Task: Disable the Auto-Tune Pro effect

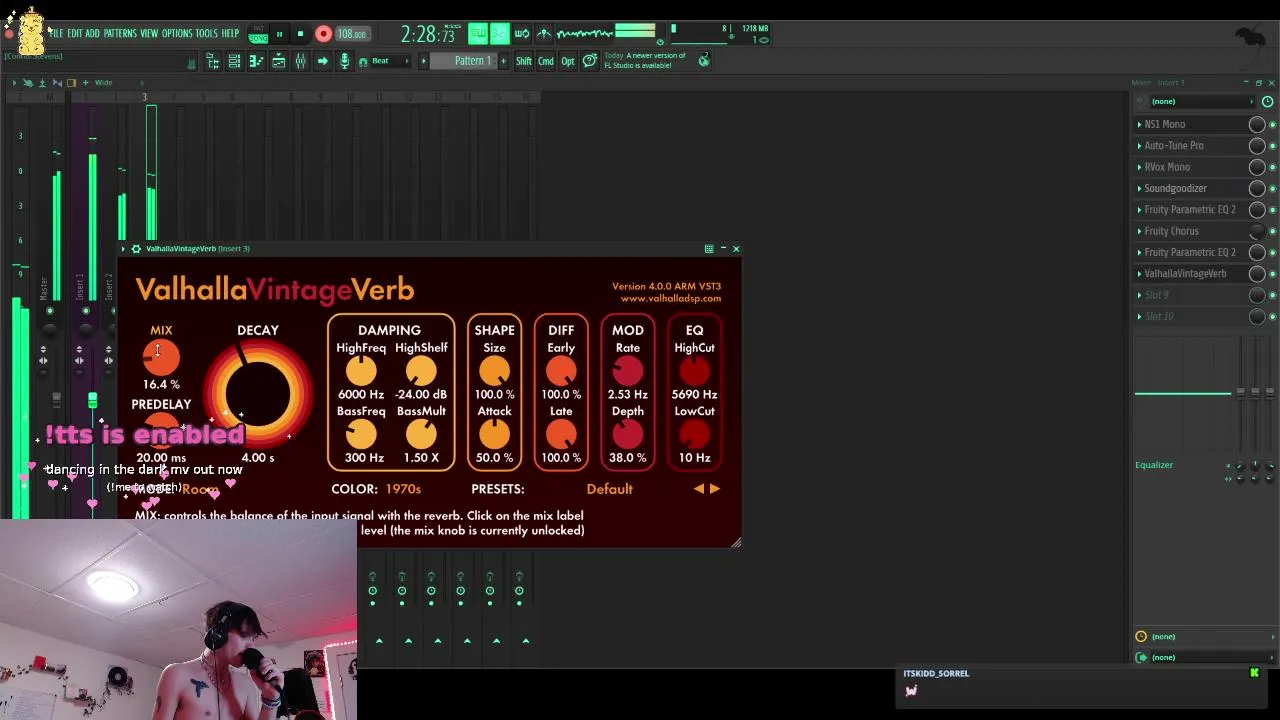Action: [1273, 146]
